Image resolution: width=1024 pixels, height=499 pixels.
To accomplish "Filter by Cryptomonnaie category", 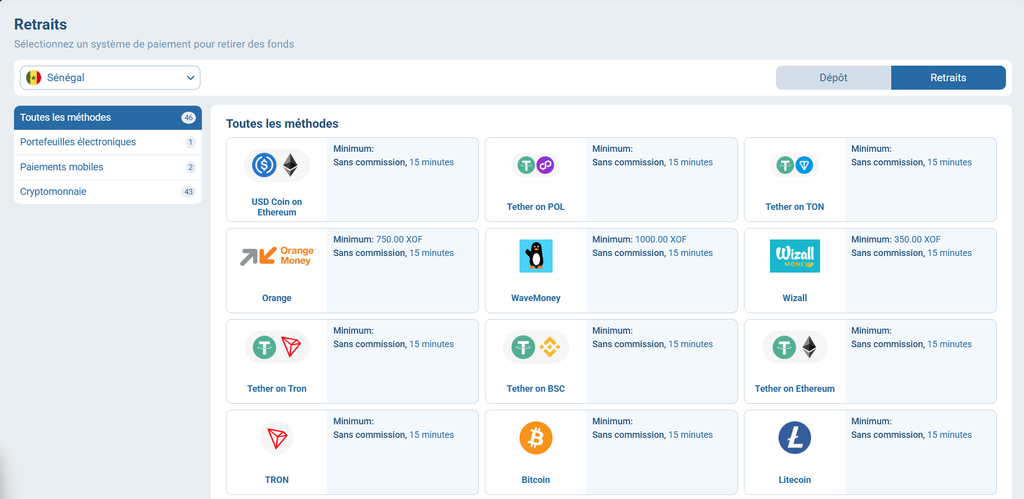I will pos(108,192).
